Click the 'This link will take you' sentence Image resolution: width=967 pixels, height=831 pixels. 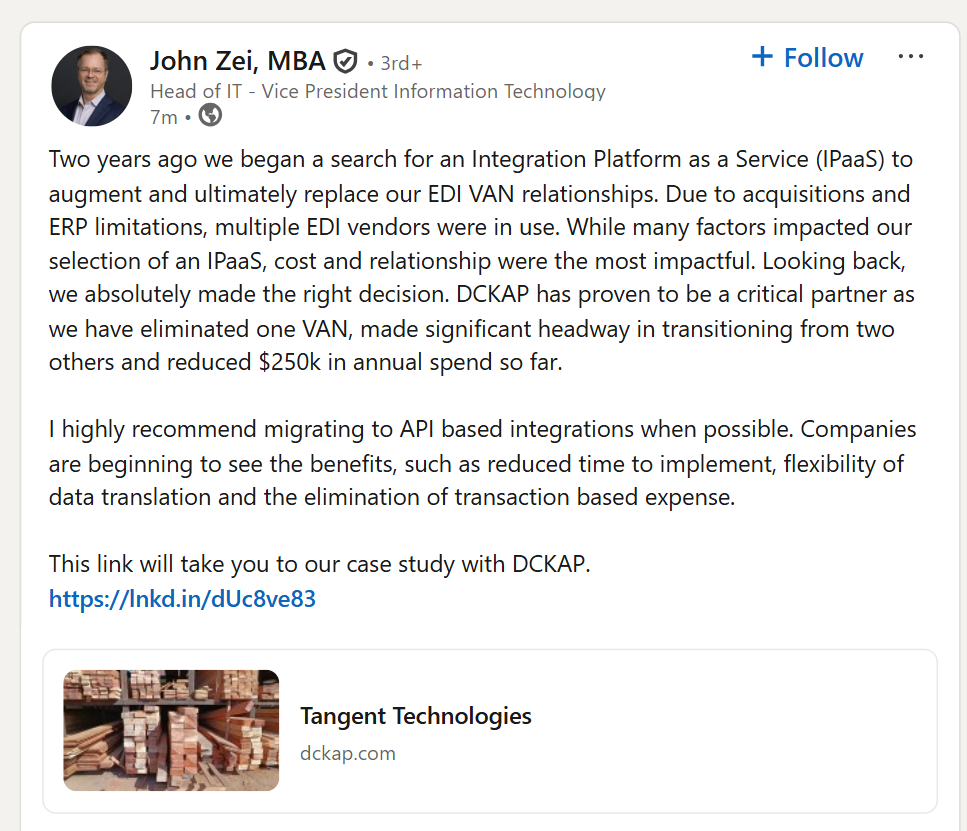(319, 564)
